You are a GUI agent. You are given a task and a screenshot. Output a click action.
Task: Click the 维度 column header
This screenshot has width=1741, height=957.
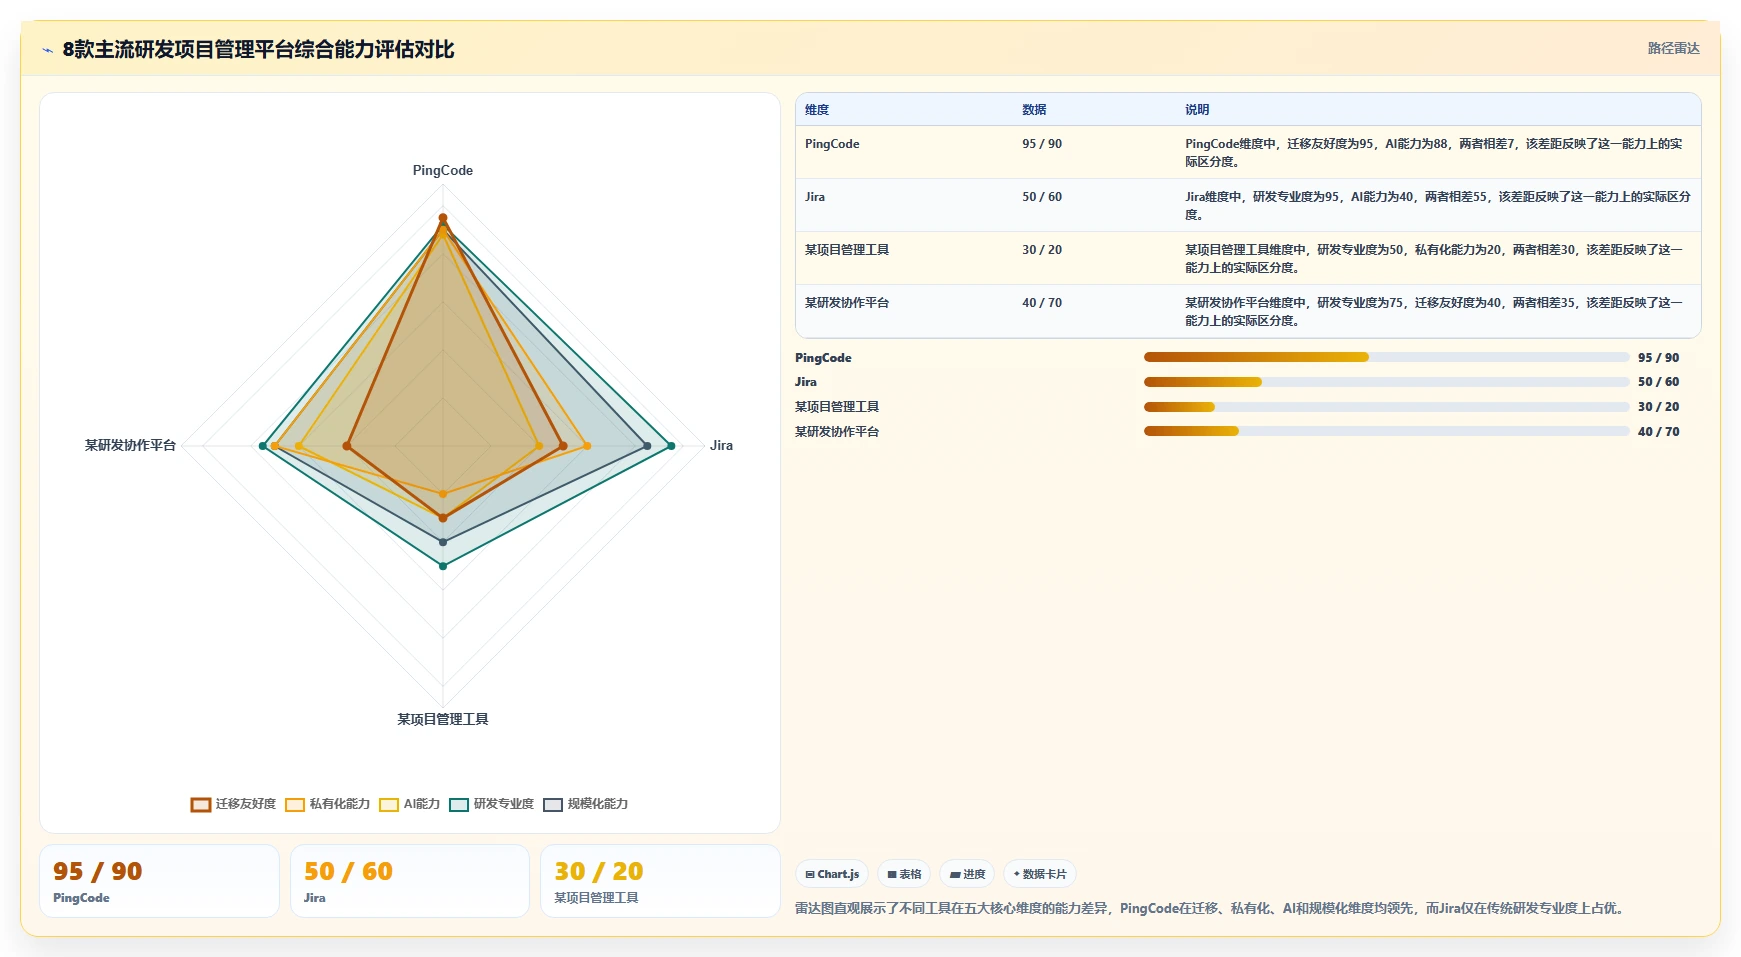pyautogui.click(x=817, y=110)
